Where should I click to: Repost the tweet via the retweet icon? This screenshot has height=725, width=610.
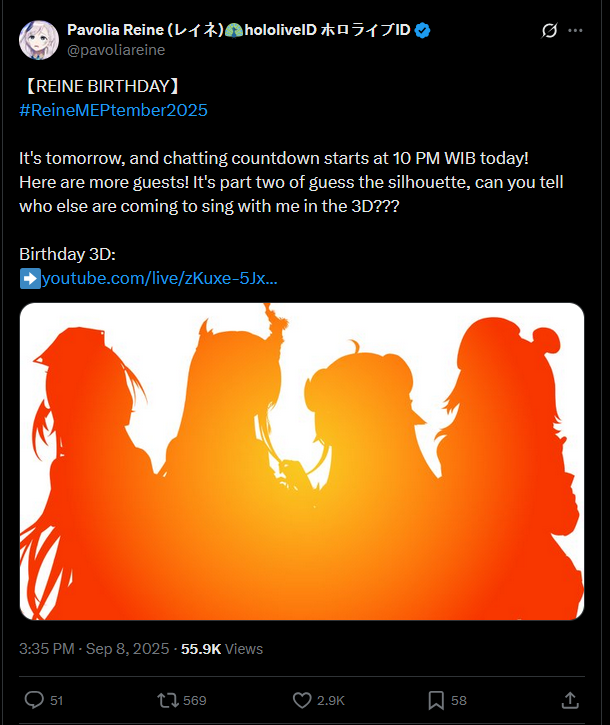pyautogui.click(x=167, y=700)
